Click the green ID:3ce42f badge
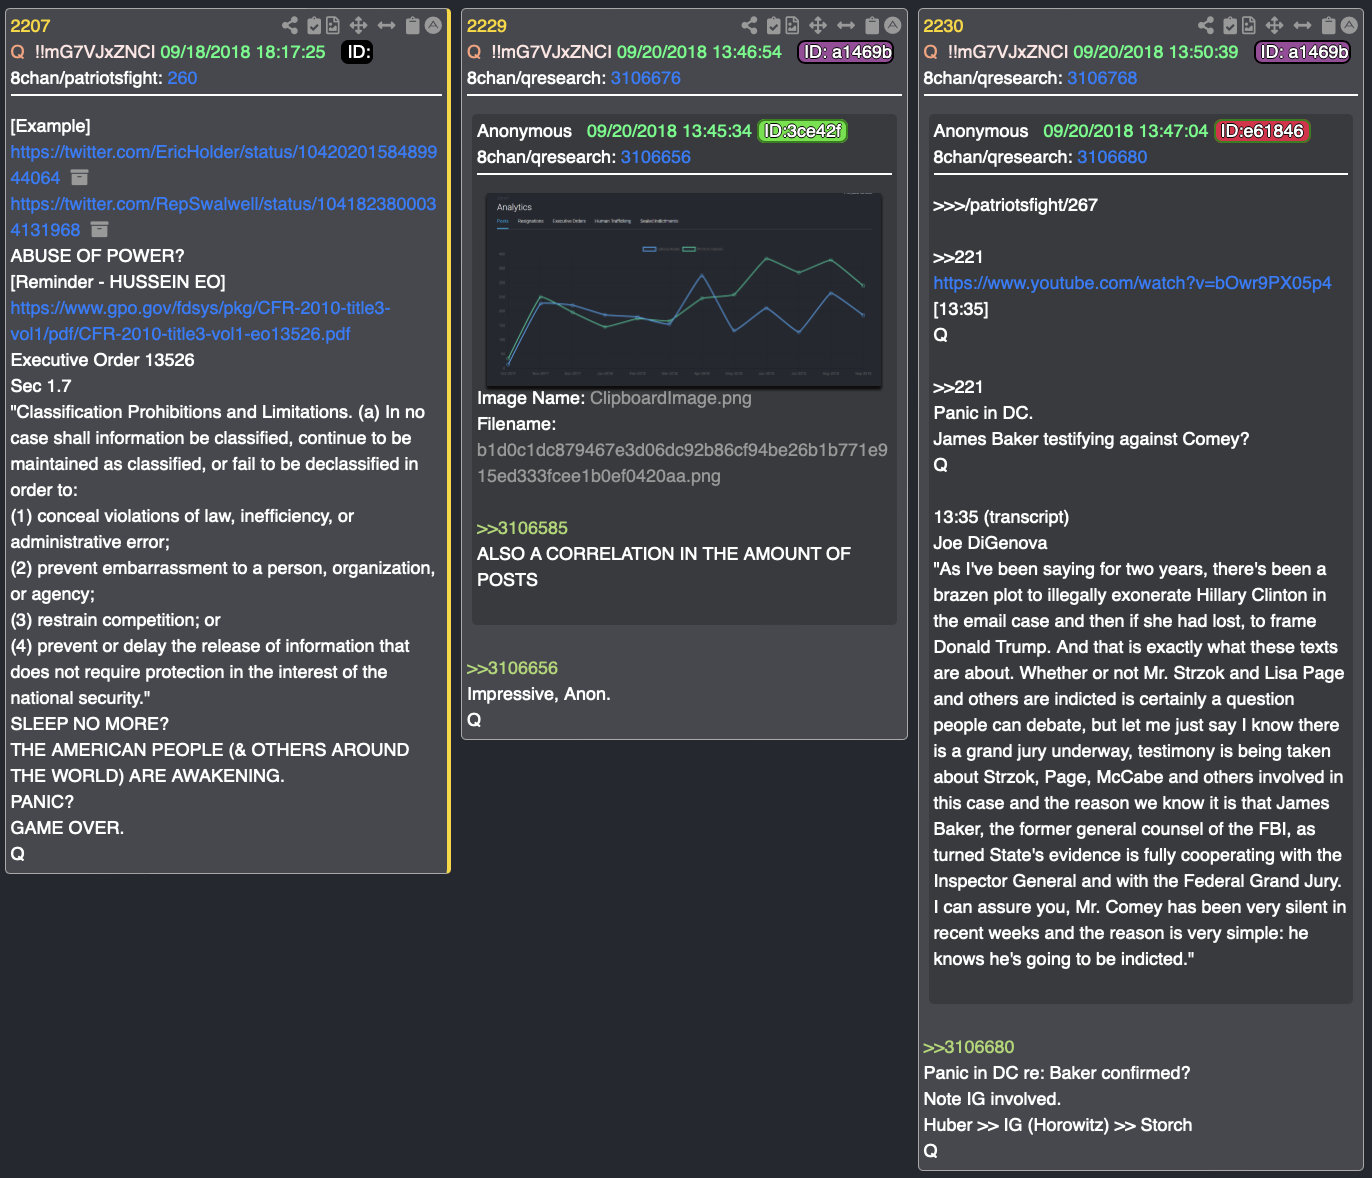Screen dimensions: 1372x1178 coord(803,131)
